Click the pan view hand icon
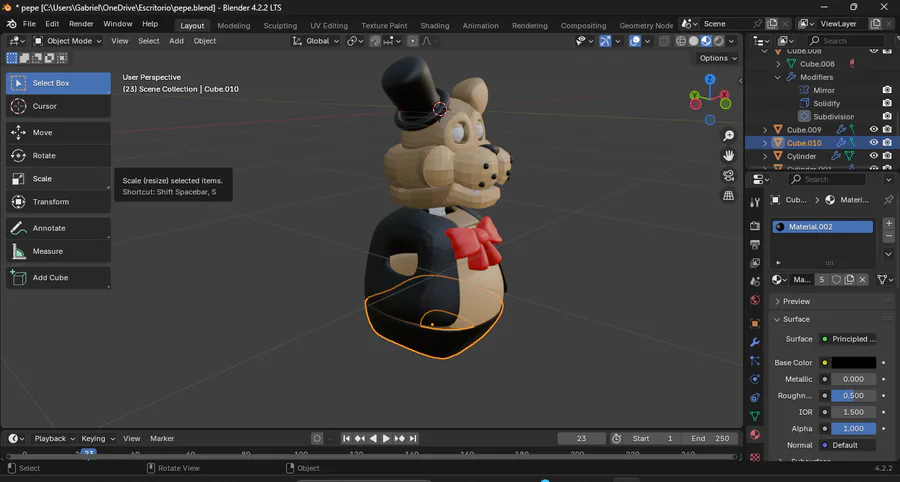The height and width of the screenshot is (482, 900). (728, 156)
